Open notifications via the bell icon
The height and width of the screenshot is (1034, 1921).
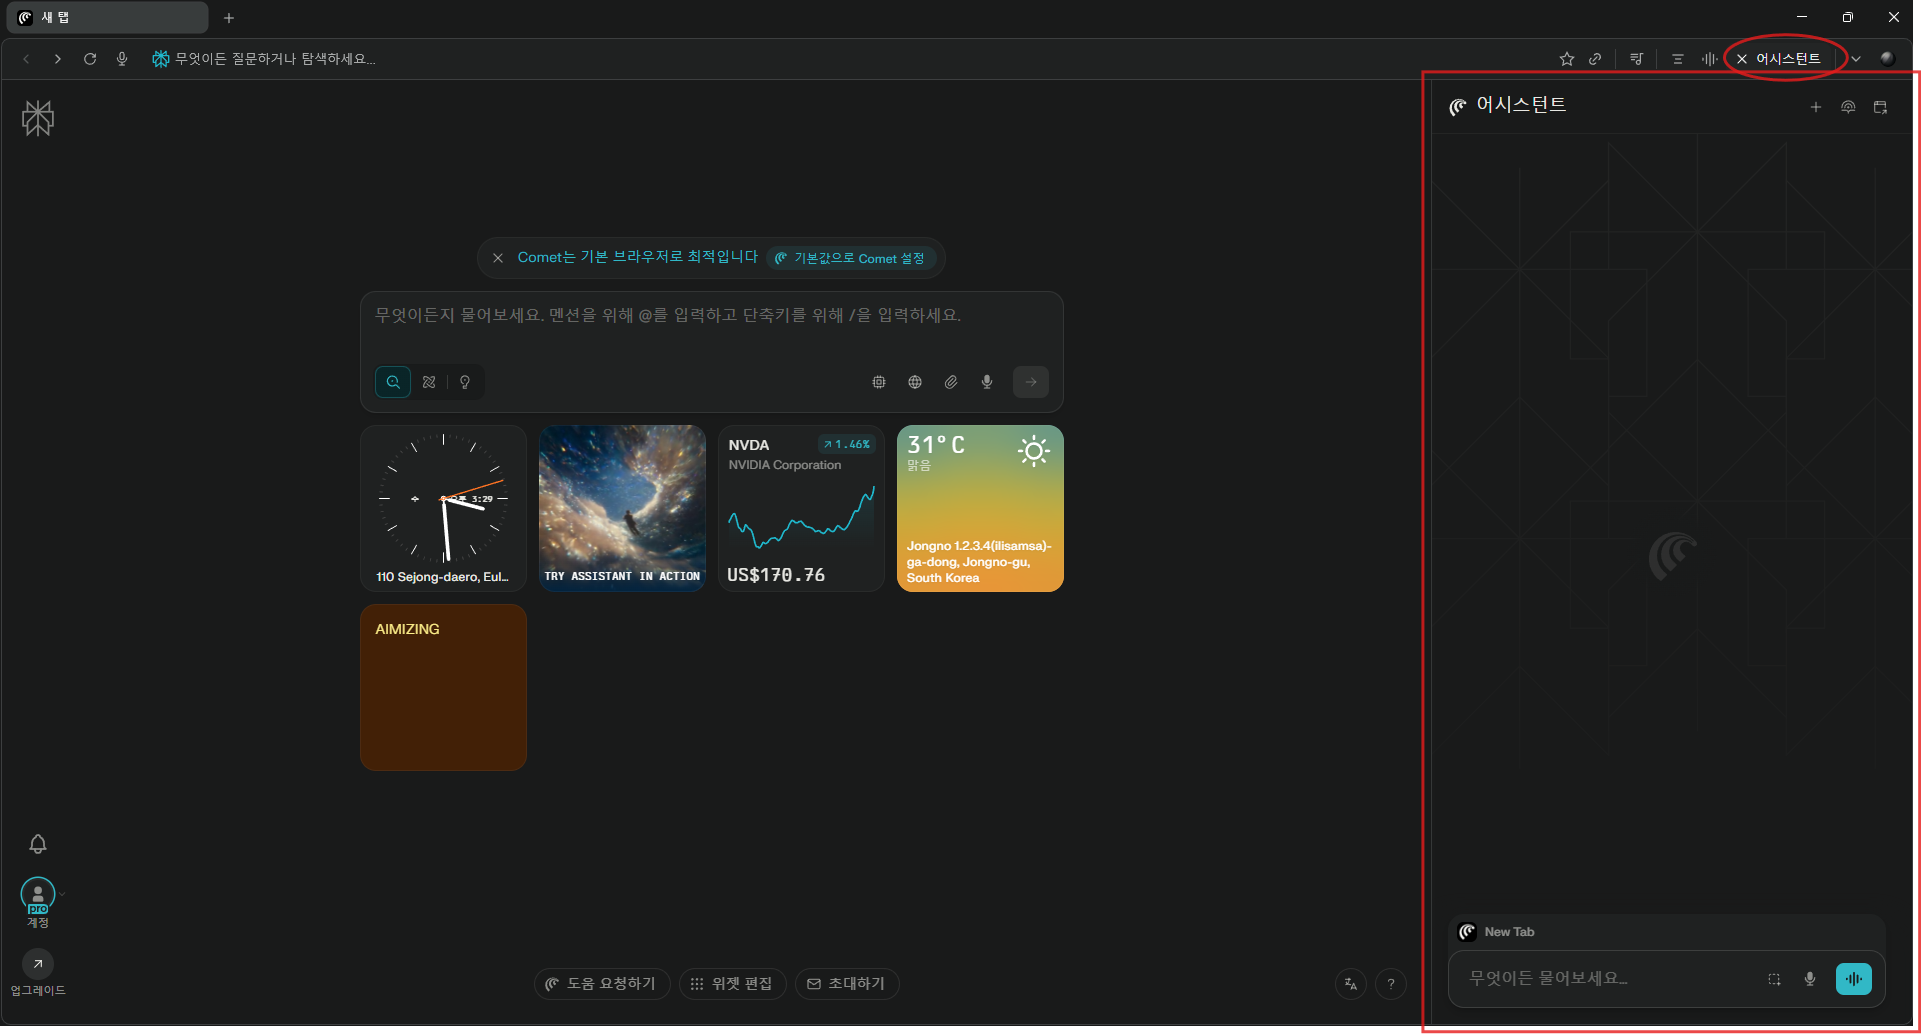[38, 844]
